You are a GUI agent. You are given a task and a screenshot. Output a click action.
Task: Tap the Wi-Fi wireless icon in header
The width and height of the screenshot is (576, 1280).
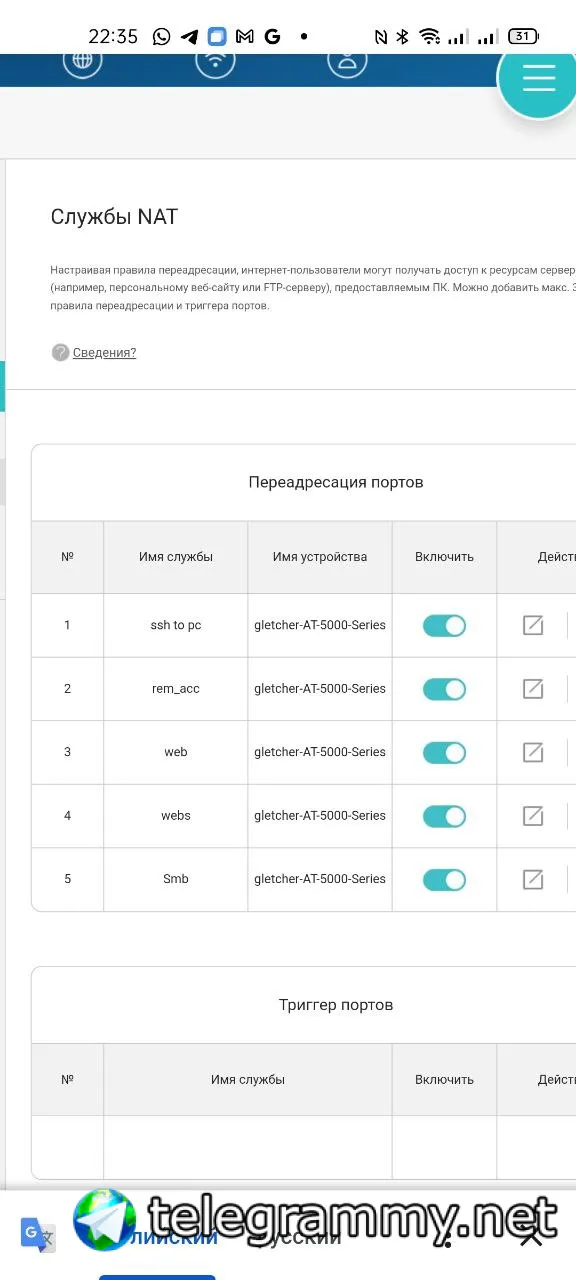pos(215,61)
